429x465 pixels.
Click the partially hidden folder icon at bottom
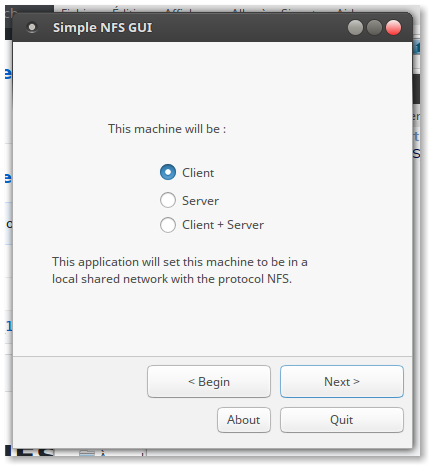pos(87,453)
